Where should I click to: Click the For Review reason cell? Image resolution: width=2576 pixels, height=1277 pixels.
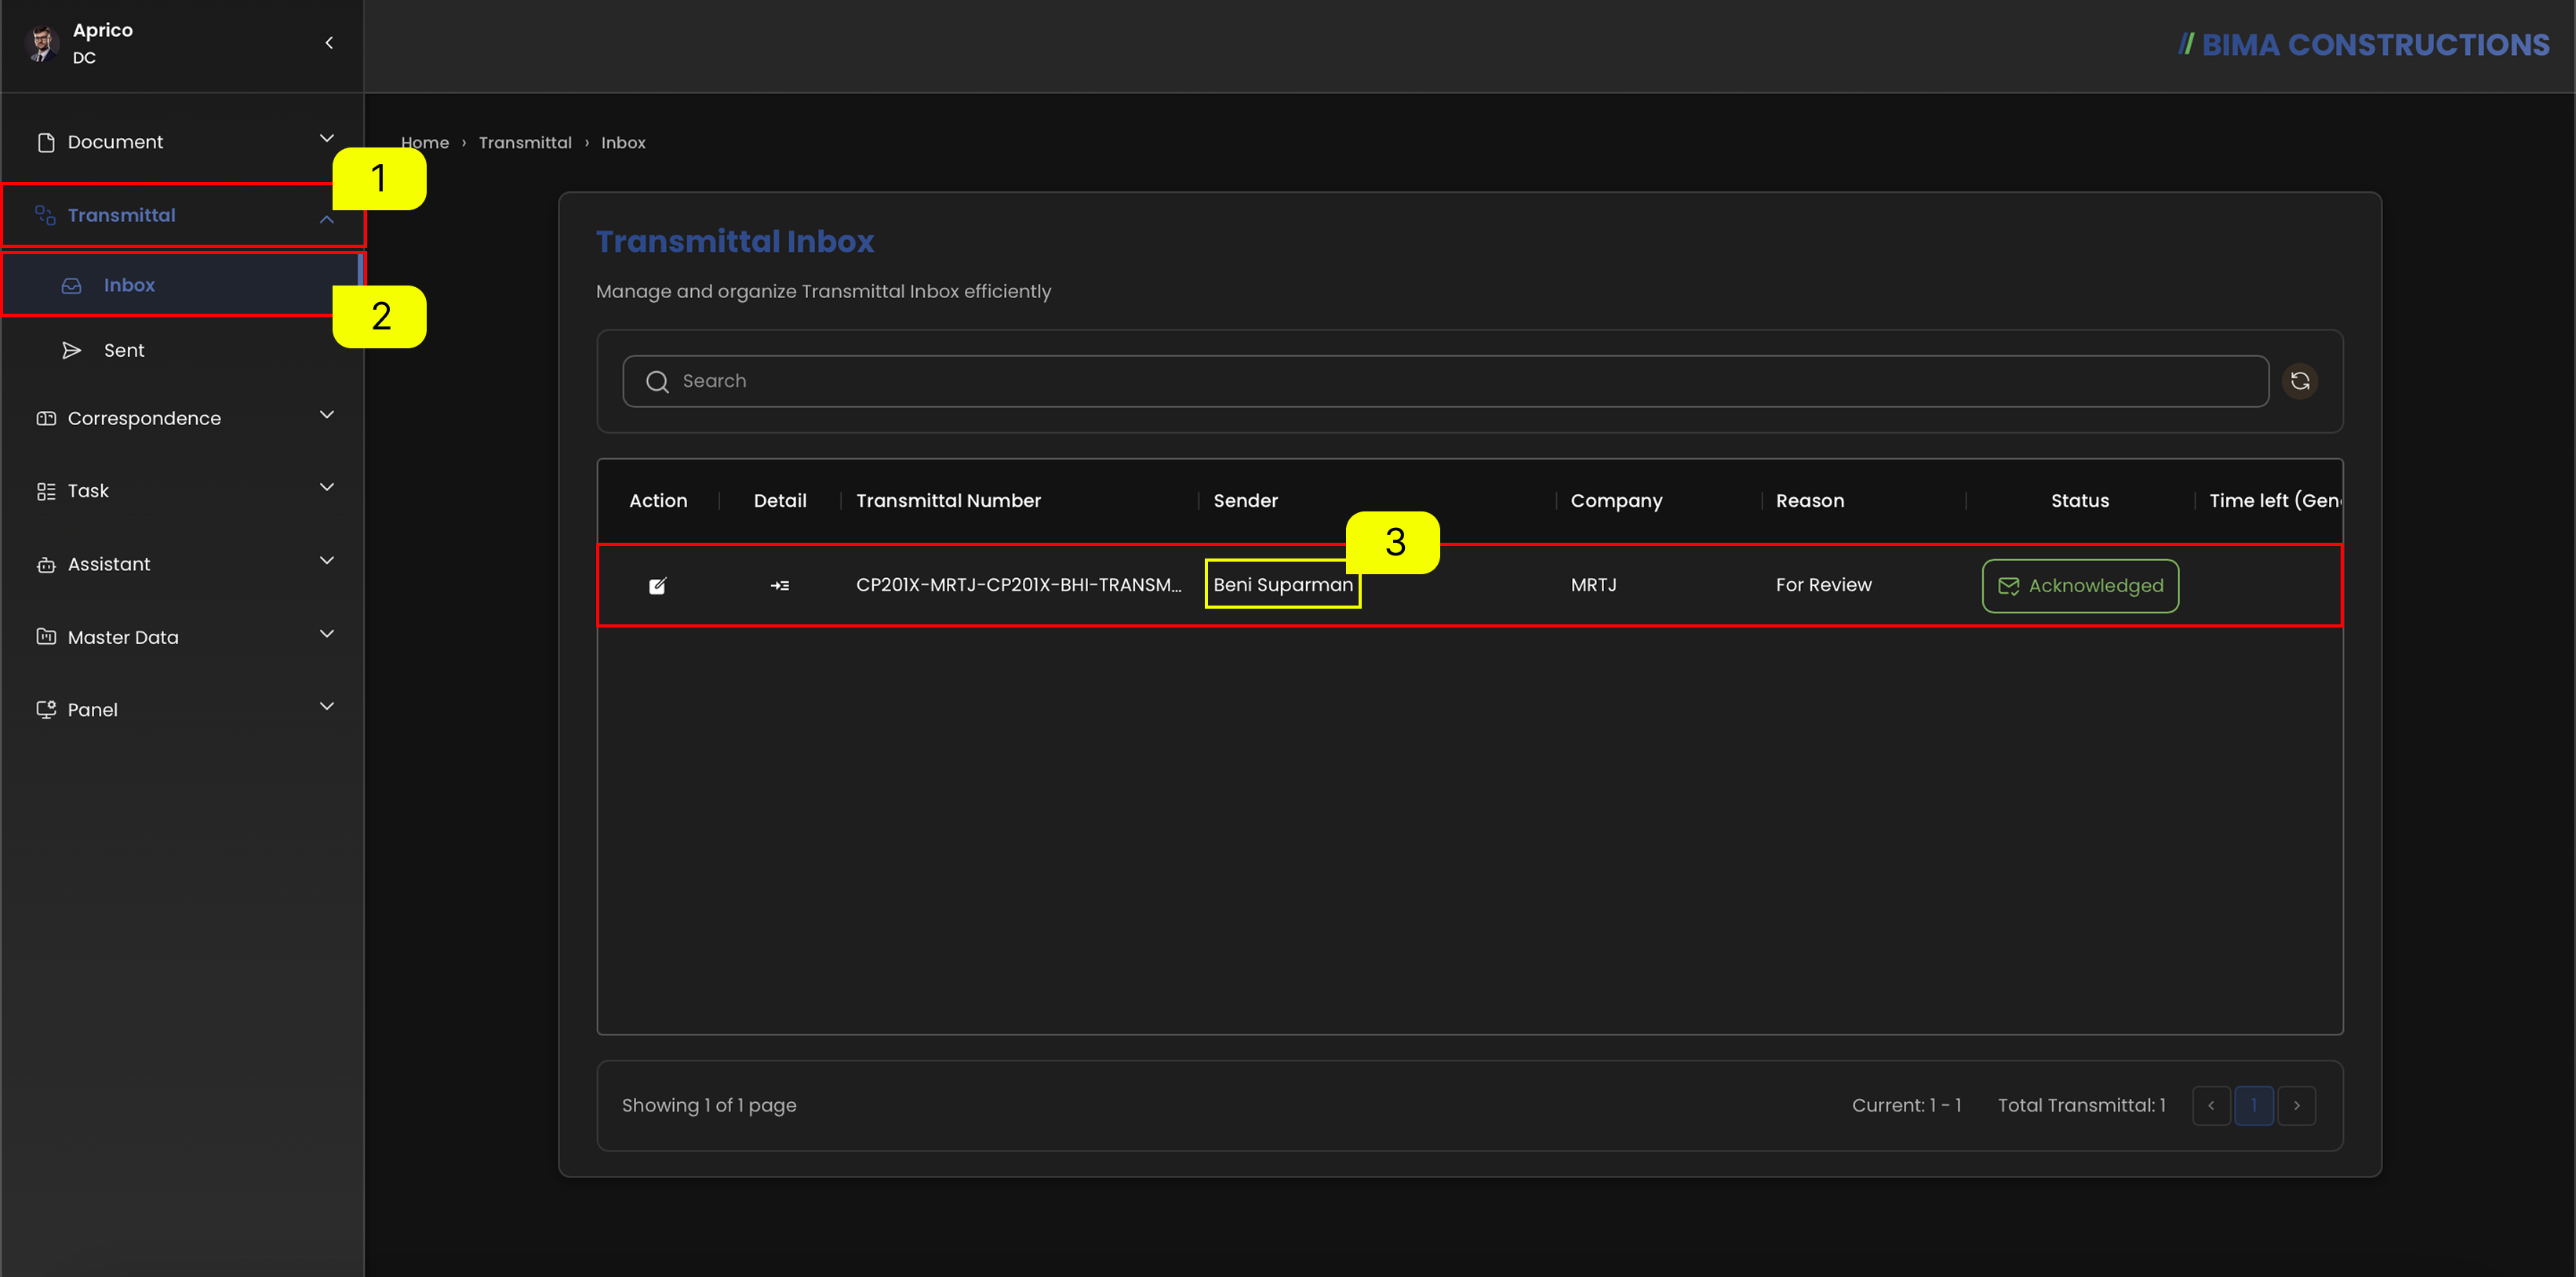pos(1824,585)
